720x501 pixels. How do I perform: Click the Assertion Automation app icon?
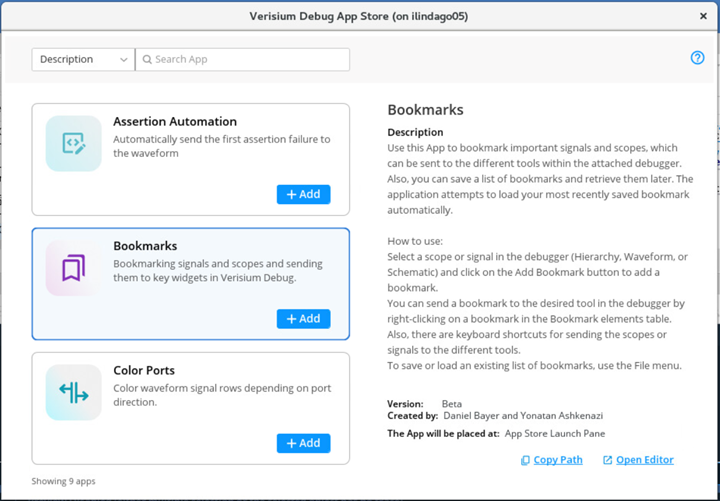coord(73,144)
